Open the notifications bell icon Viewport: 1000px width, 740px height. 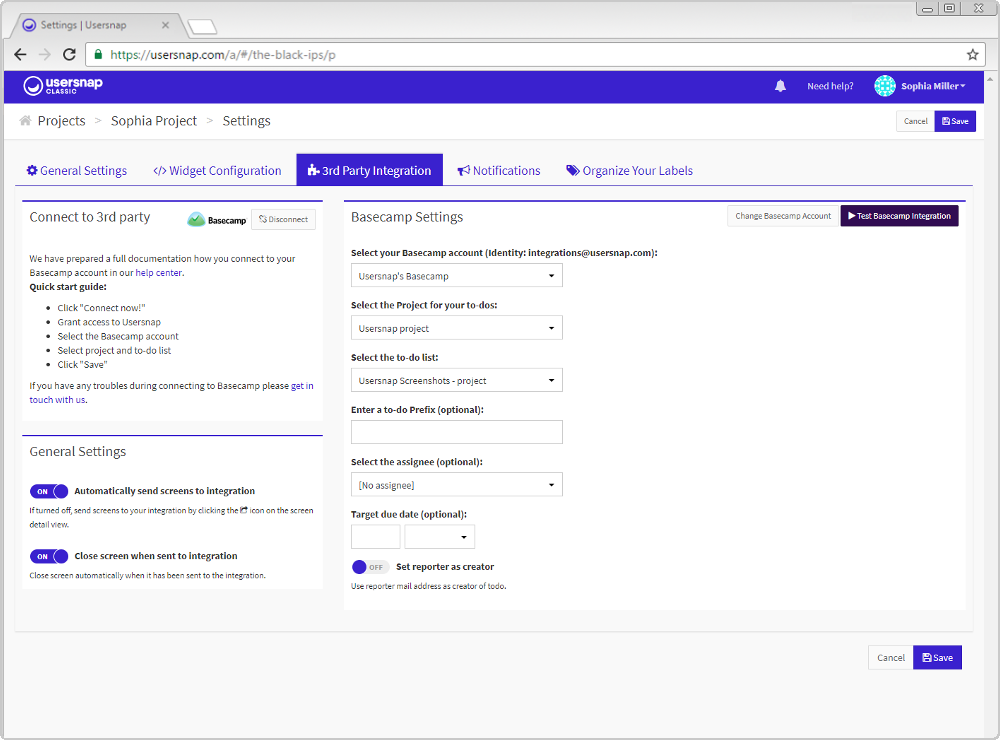780,86
